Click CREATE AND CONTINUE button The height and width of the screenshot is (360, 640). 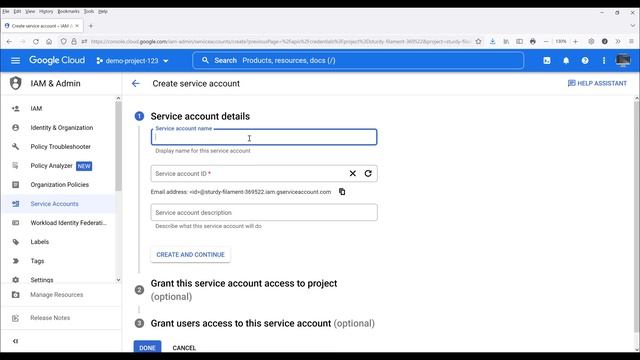[x=190, y=255]
